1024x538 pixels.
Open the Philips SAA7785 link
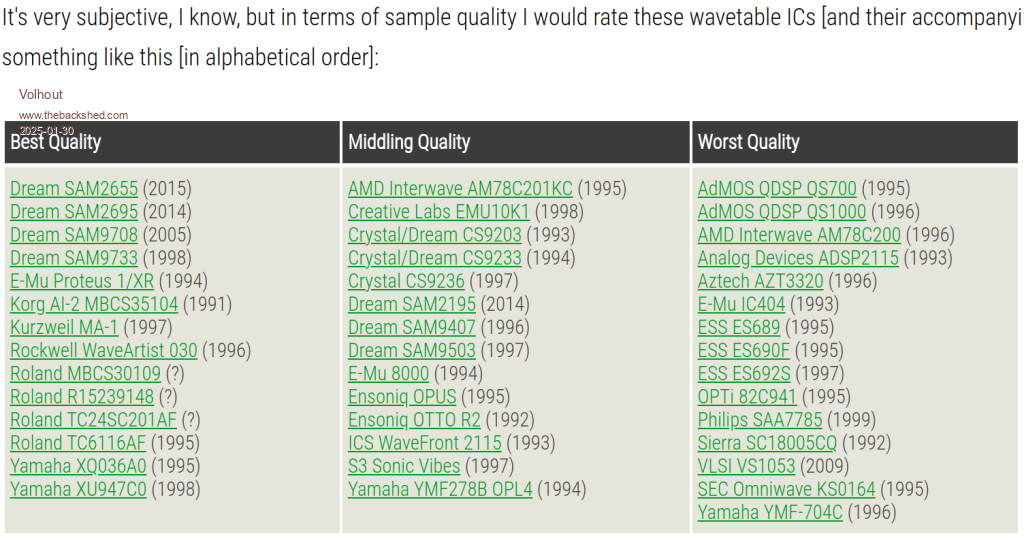(760, 420)
